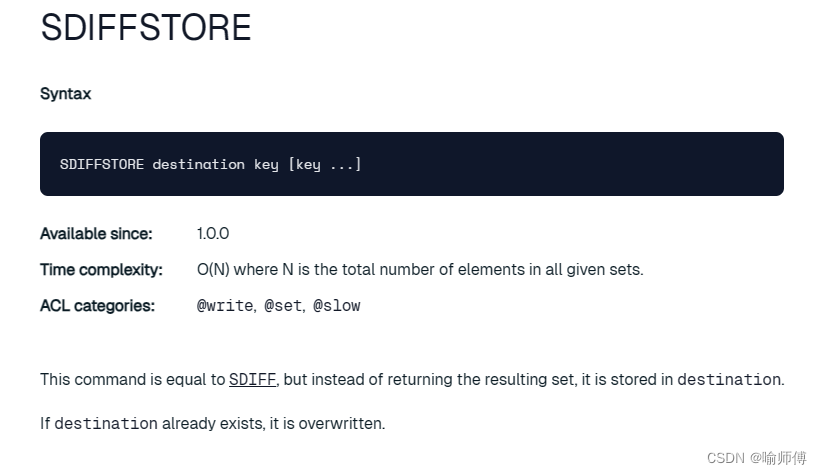Screen dimensions: 822x474
Task: Click the O(N) complexity description
Action: [x=420, y=270]
